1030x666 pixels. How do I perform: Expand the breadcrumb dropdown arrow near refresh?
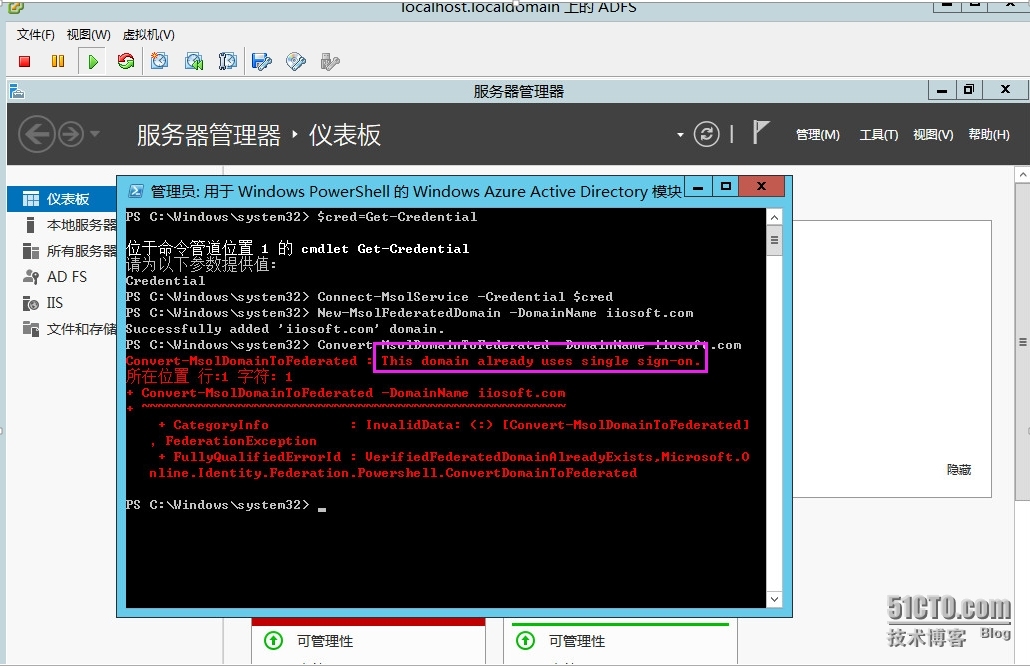680,135
